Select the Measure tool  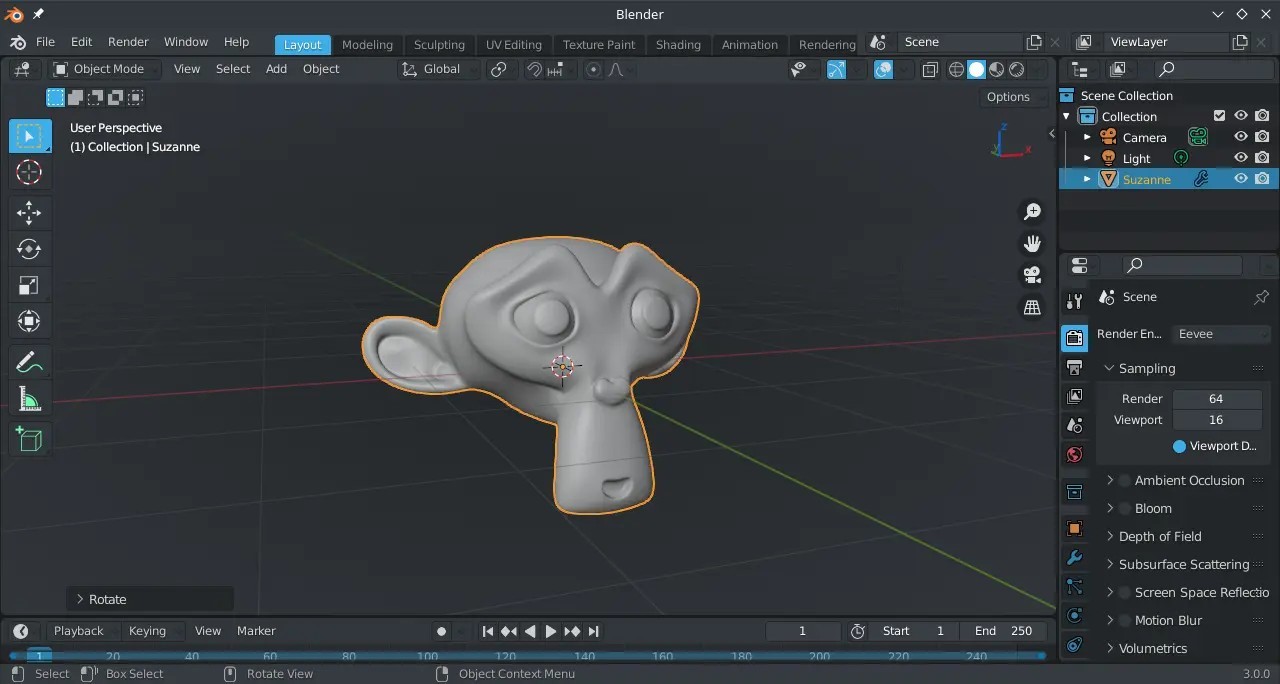point(29,400)
